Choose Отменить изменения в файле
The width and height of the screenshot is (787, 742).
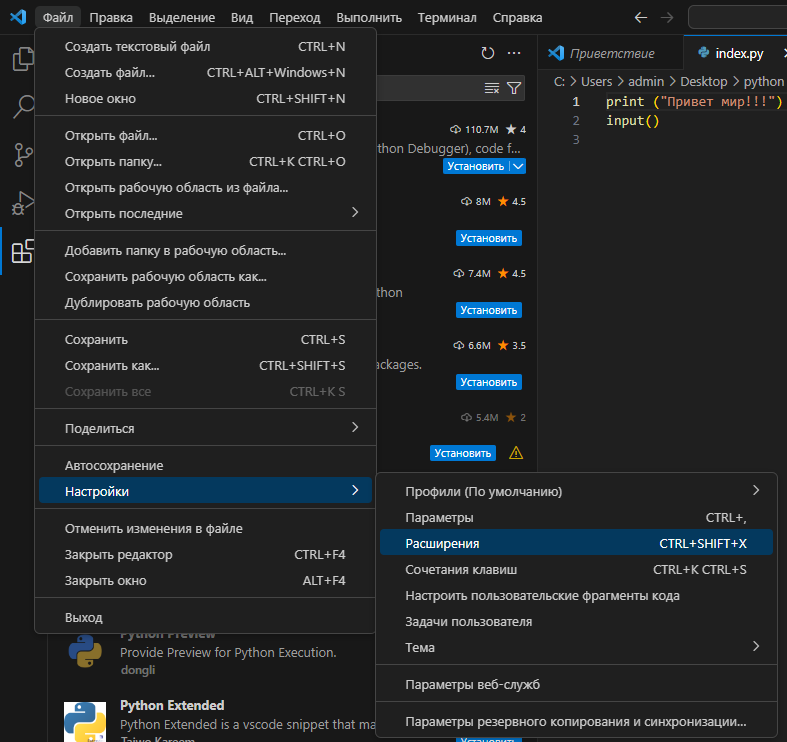[x=205, y=529]
